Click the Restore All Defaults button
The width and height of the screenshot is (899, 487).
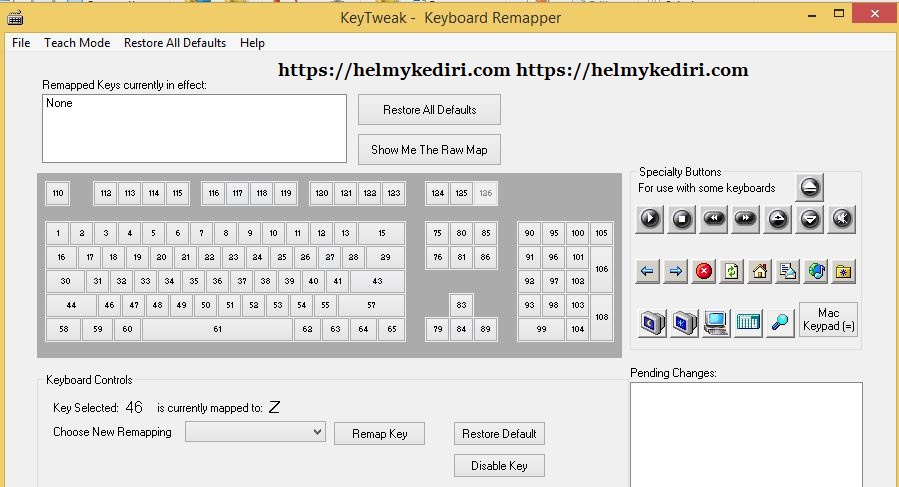pyautogui.click(x=429, y=110)
